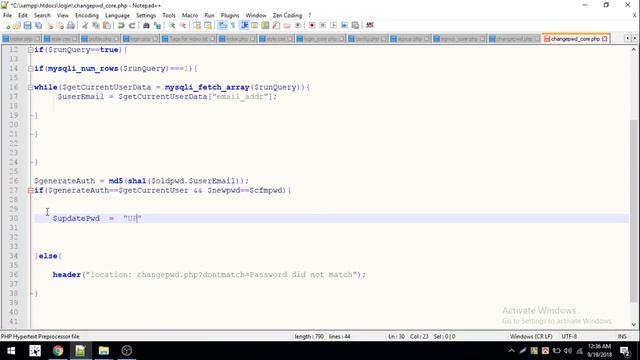Open the Function List toolbar icon
This screenshot has width=640, height=360.
click(x=276, y=25)
